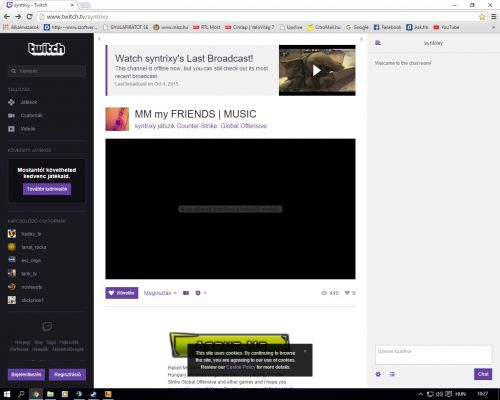Screen dimensions: 500x400
Task: Click the chat message input box
Action: (433, 355)
